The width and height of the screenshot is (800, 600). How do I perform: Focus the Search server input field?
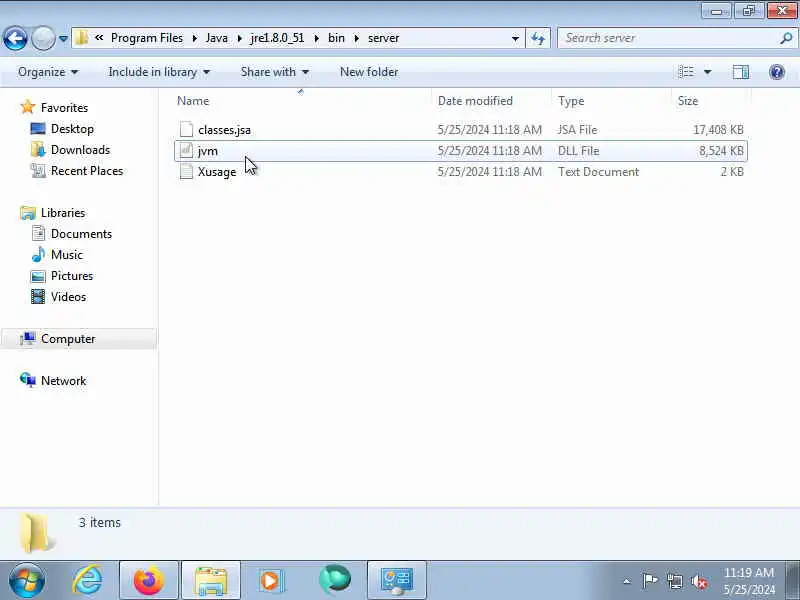pos(668,38)
